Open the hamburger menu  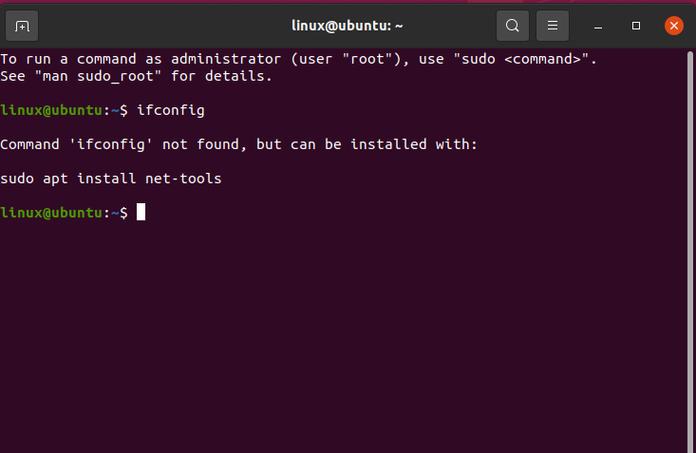click(552, 25)
